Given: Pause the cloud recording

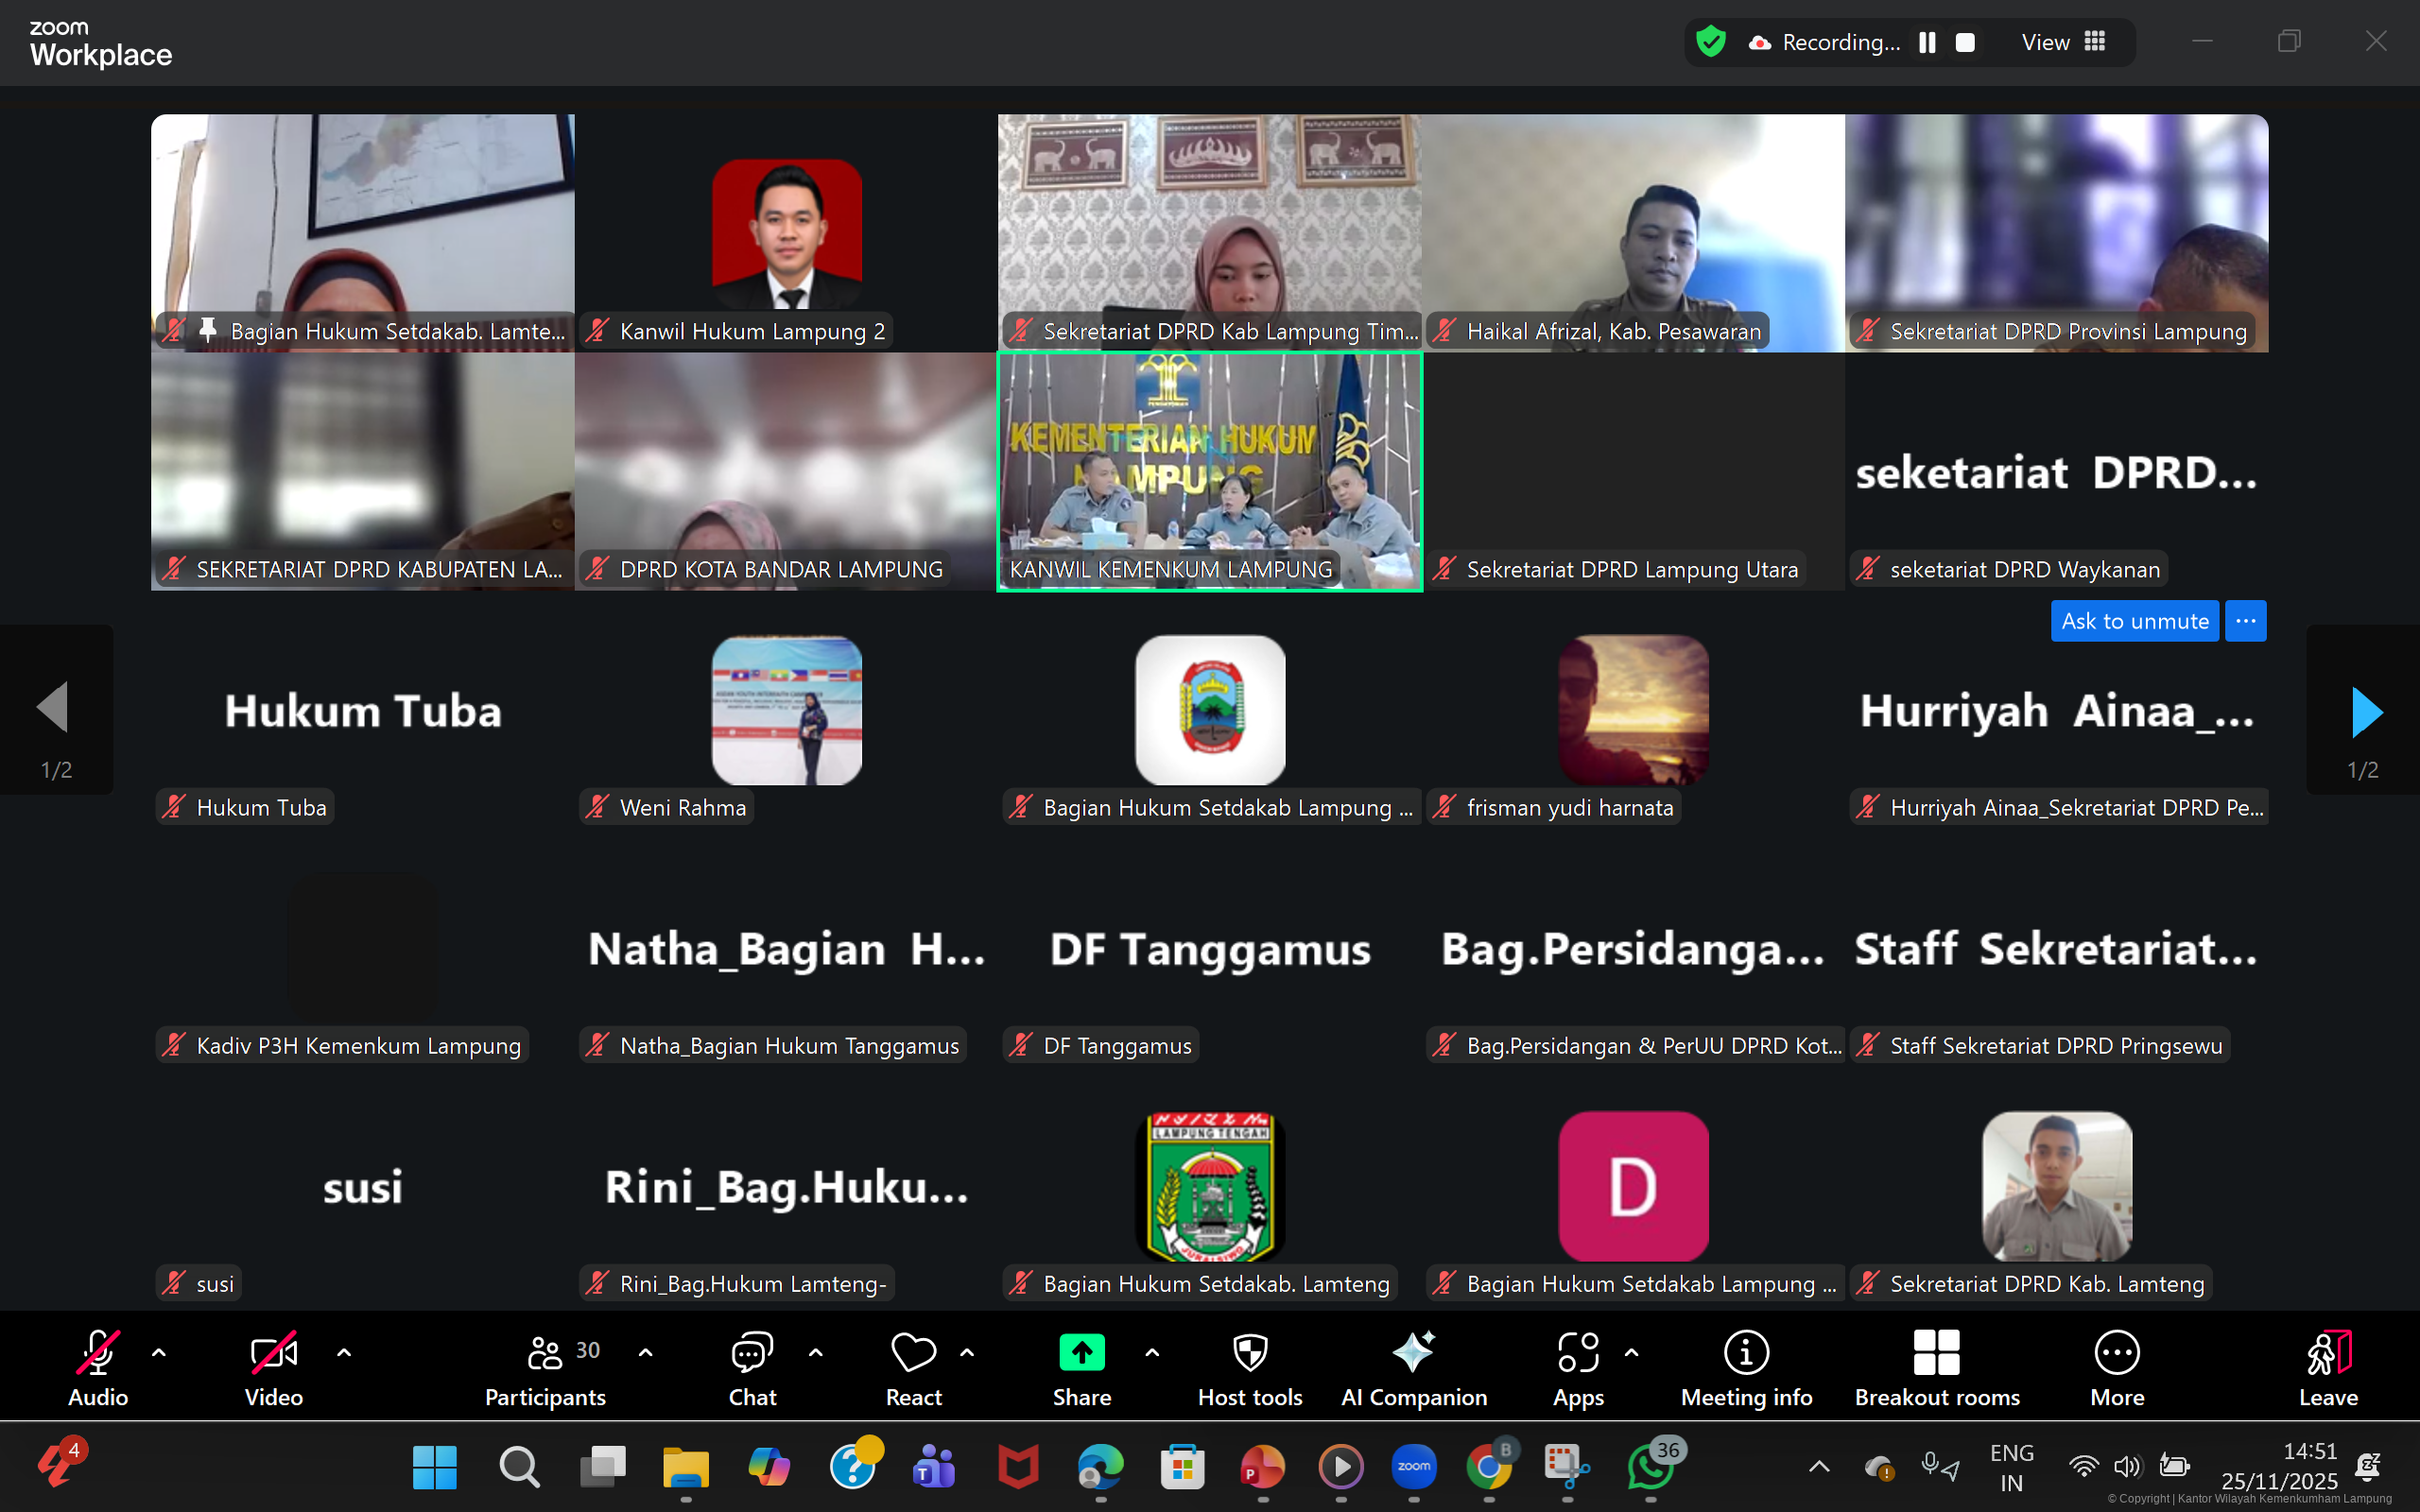Looking at the screenshot, I should point(1925,42).
